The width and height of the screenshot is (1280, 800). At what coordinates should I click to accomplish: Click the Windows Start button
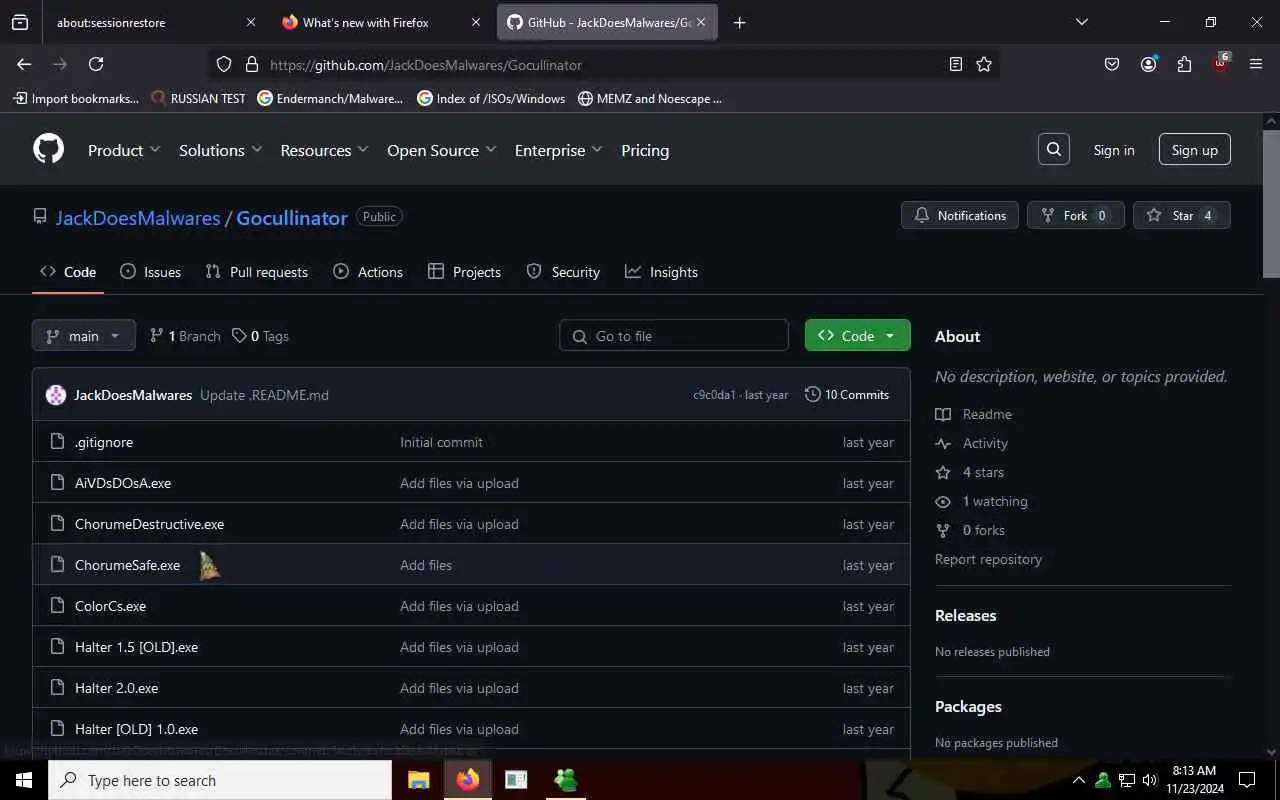coord(24,780)
